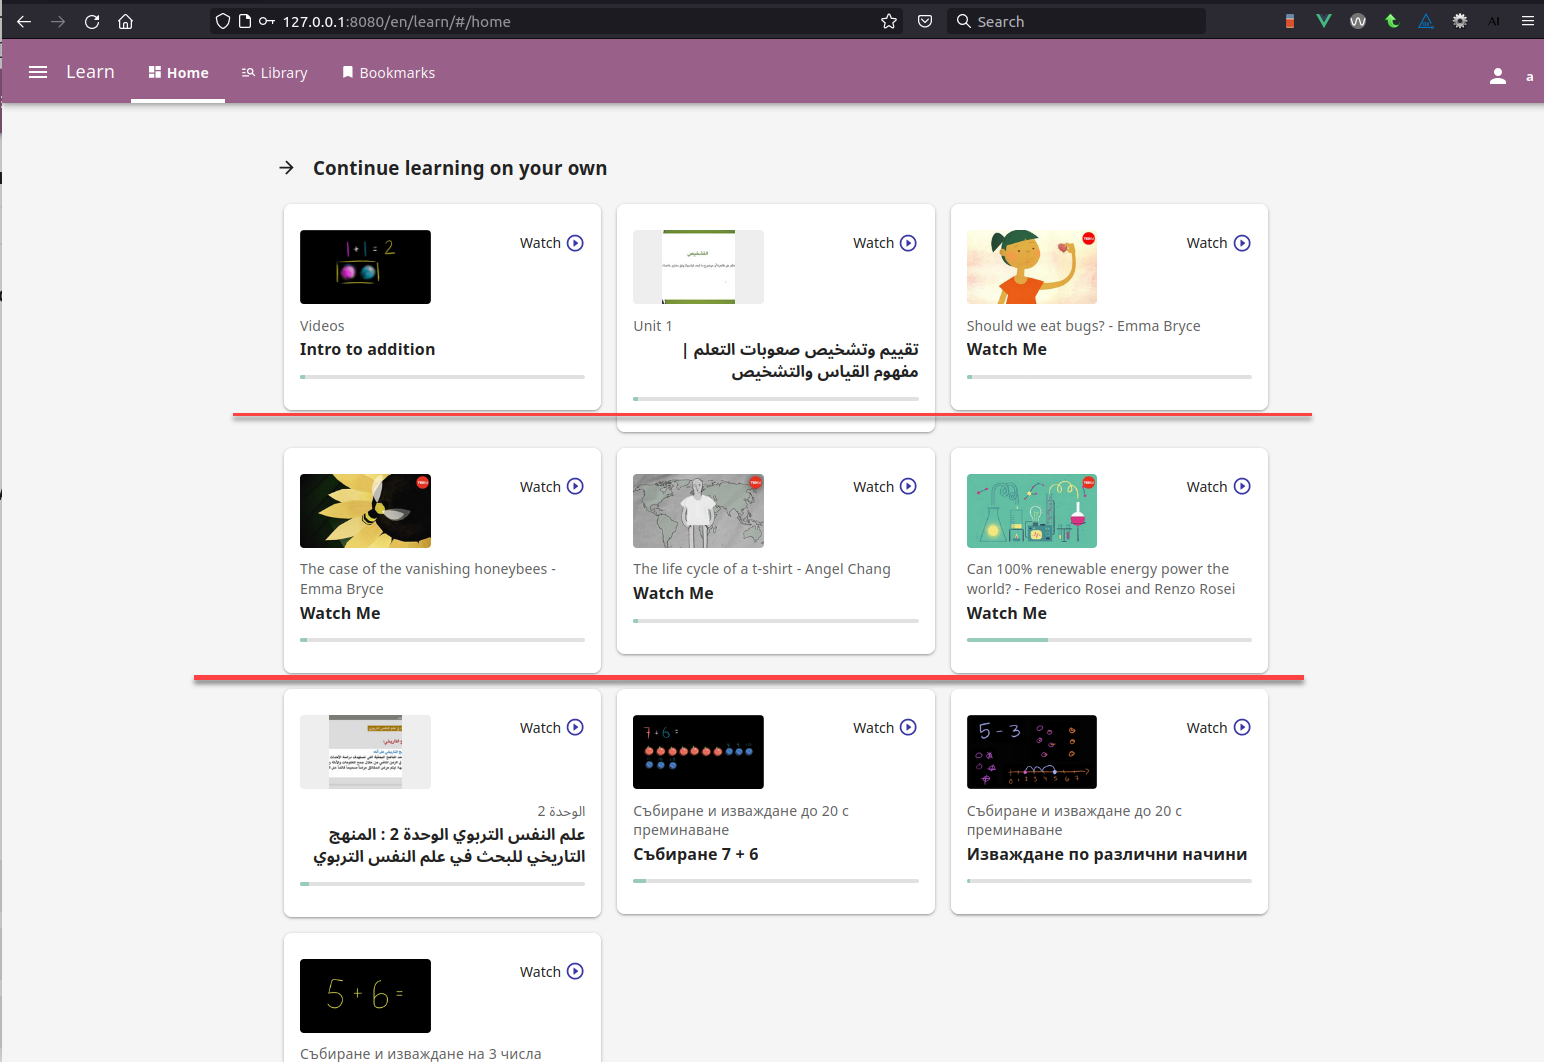Click the Watch link on the honeybees card
Image resolution: width=1544 pixels, height=1062 pixels.
(540, 486)
